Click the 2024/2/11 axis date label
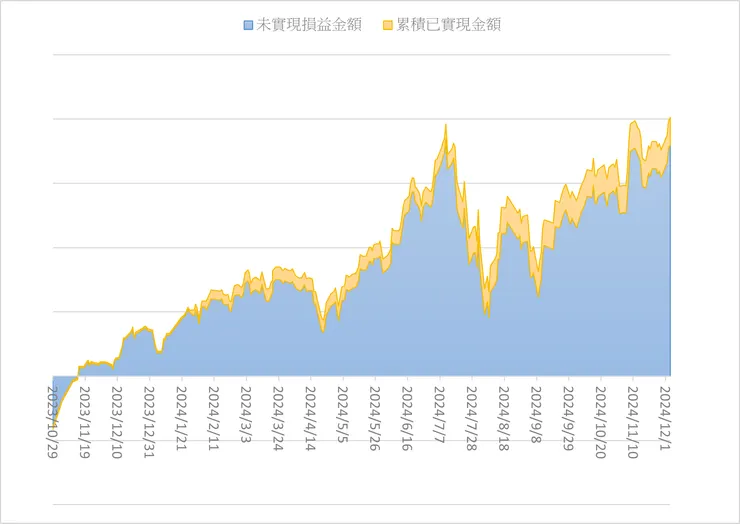Image resolution: width=740 pixels, height=524 pixels. point(213,419)
